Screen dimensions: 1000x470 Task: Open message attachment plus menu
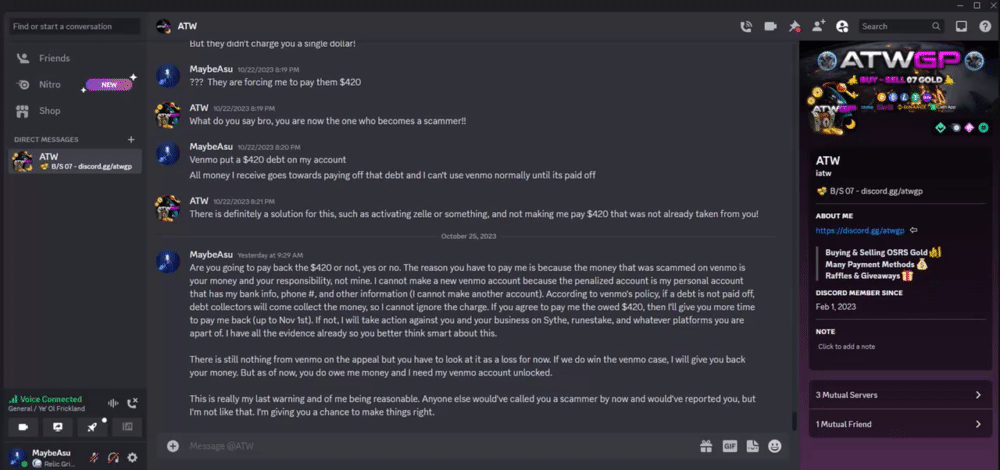tap(173, 446)
